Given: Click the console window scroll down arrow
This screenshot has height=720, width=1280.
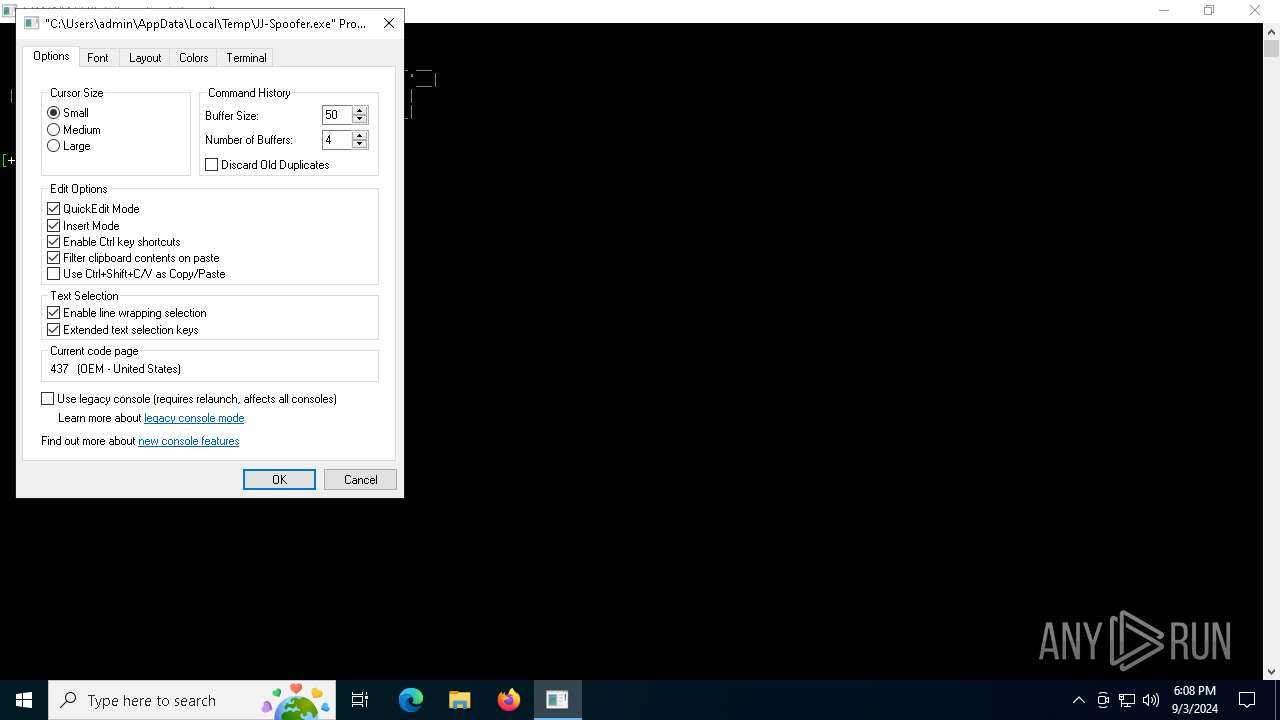Looking at the screenshot, I should [x=1271, y=672].
